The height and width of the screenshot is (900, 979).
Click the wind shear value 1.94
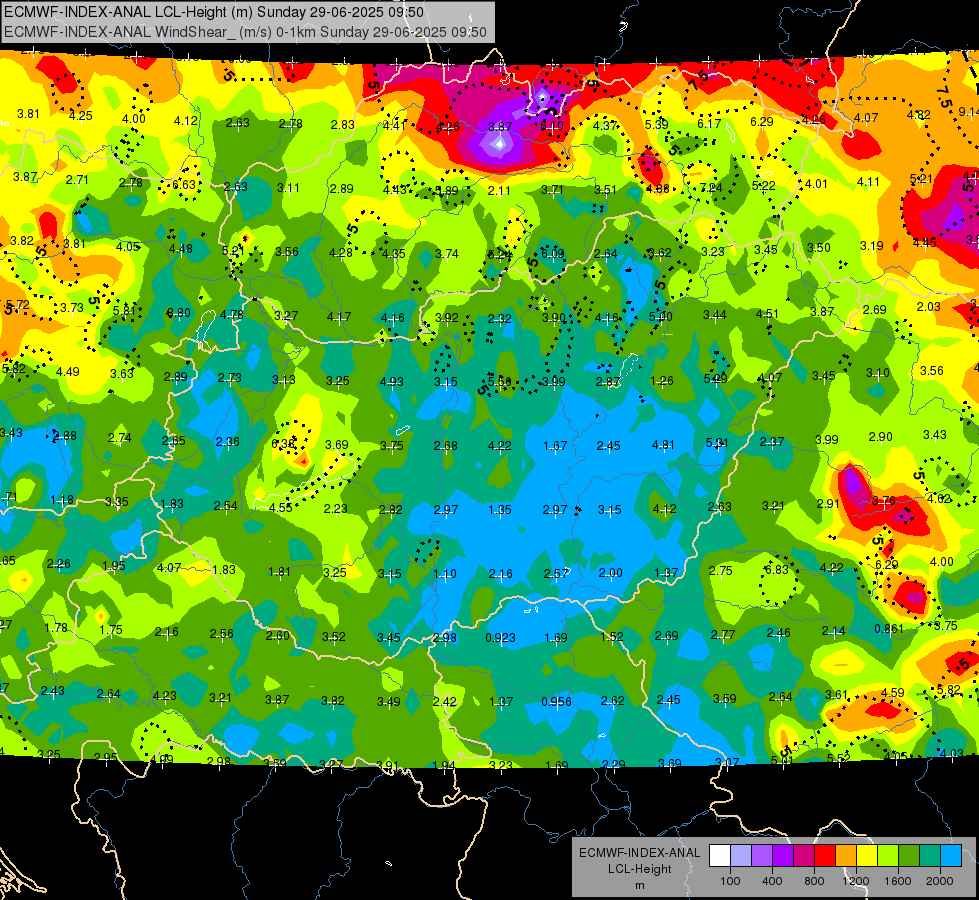point(443,765)
